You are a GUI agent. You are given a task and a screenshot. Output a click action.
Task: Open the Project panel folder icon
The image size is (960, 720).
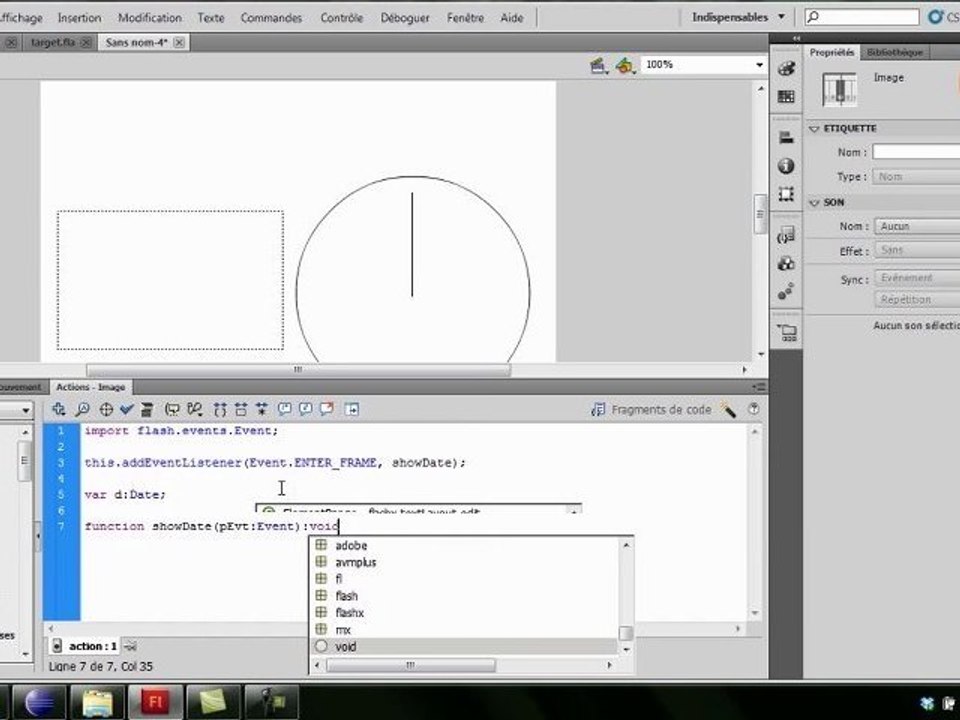point(786,332)
